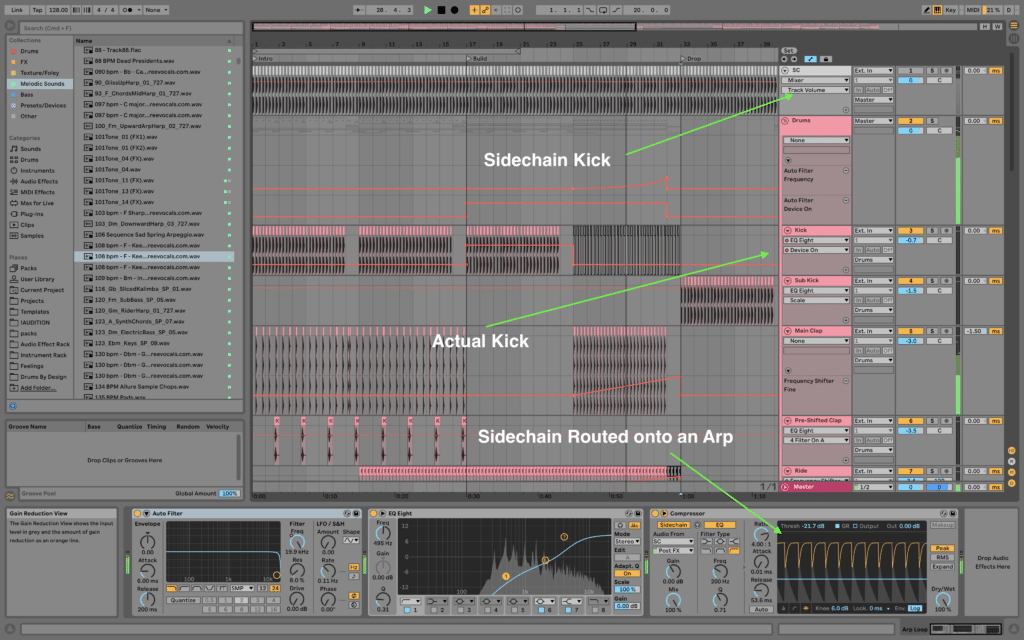
Task: Click the MIDI map mode button
Action: click(x=972, y=10)
